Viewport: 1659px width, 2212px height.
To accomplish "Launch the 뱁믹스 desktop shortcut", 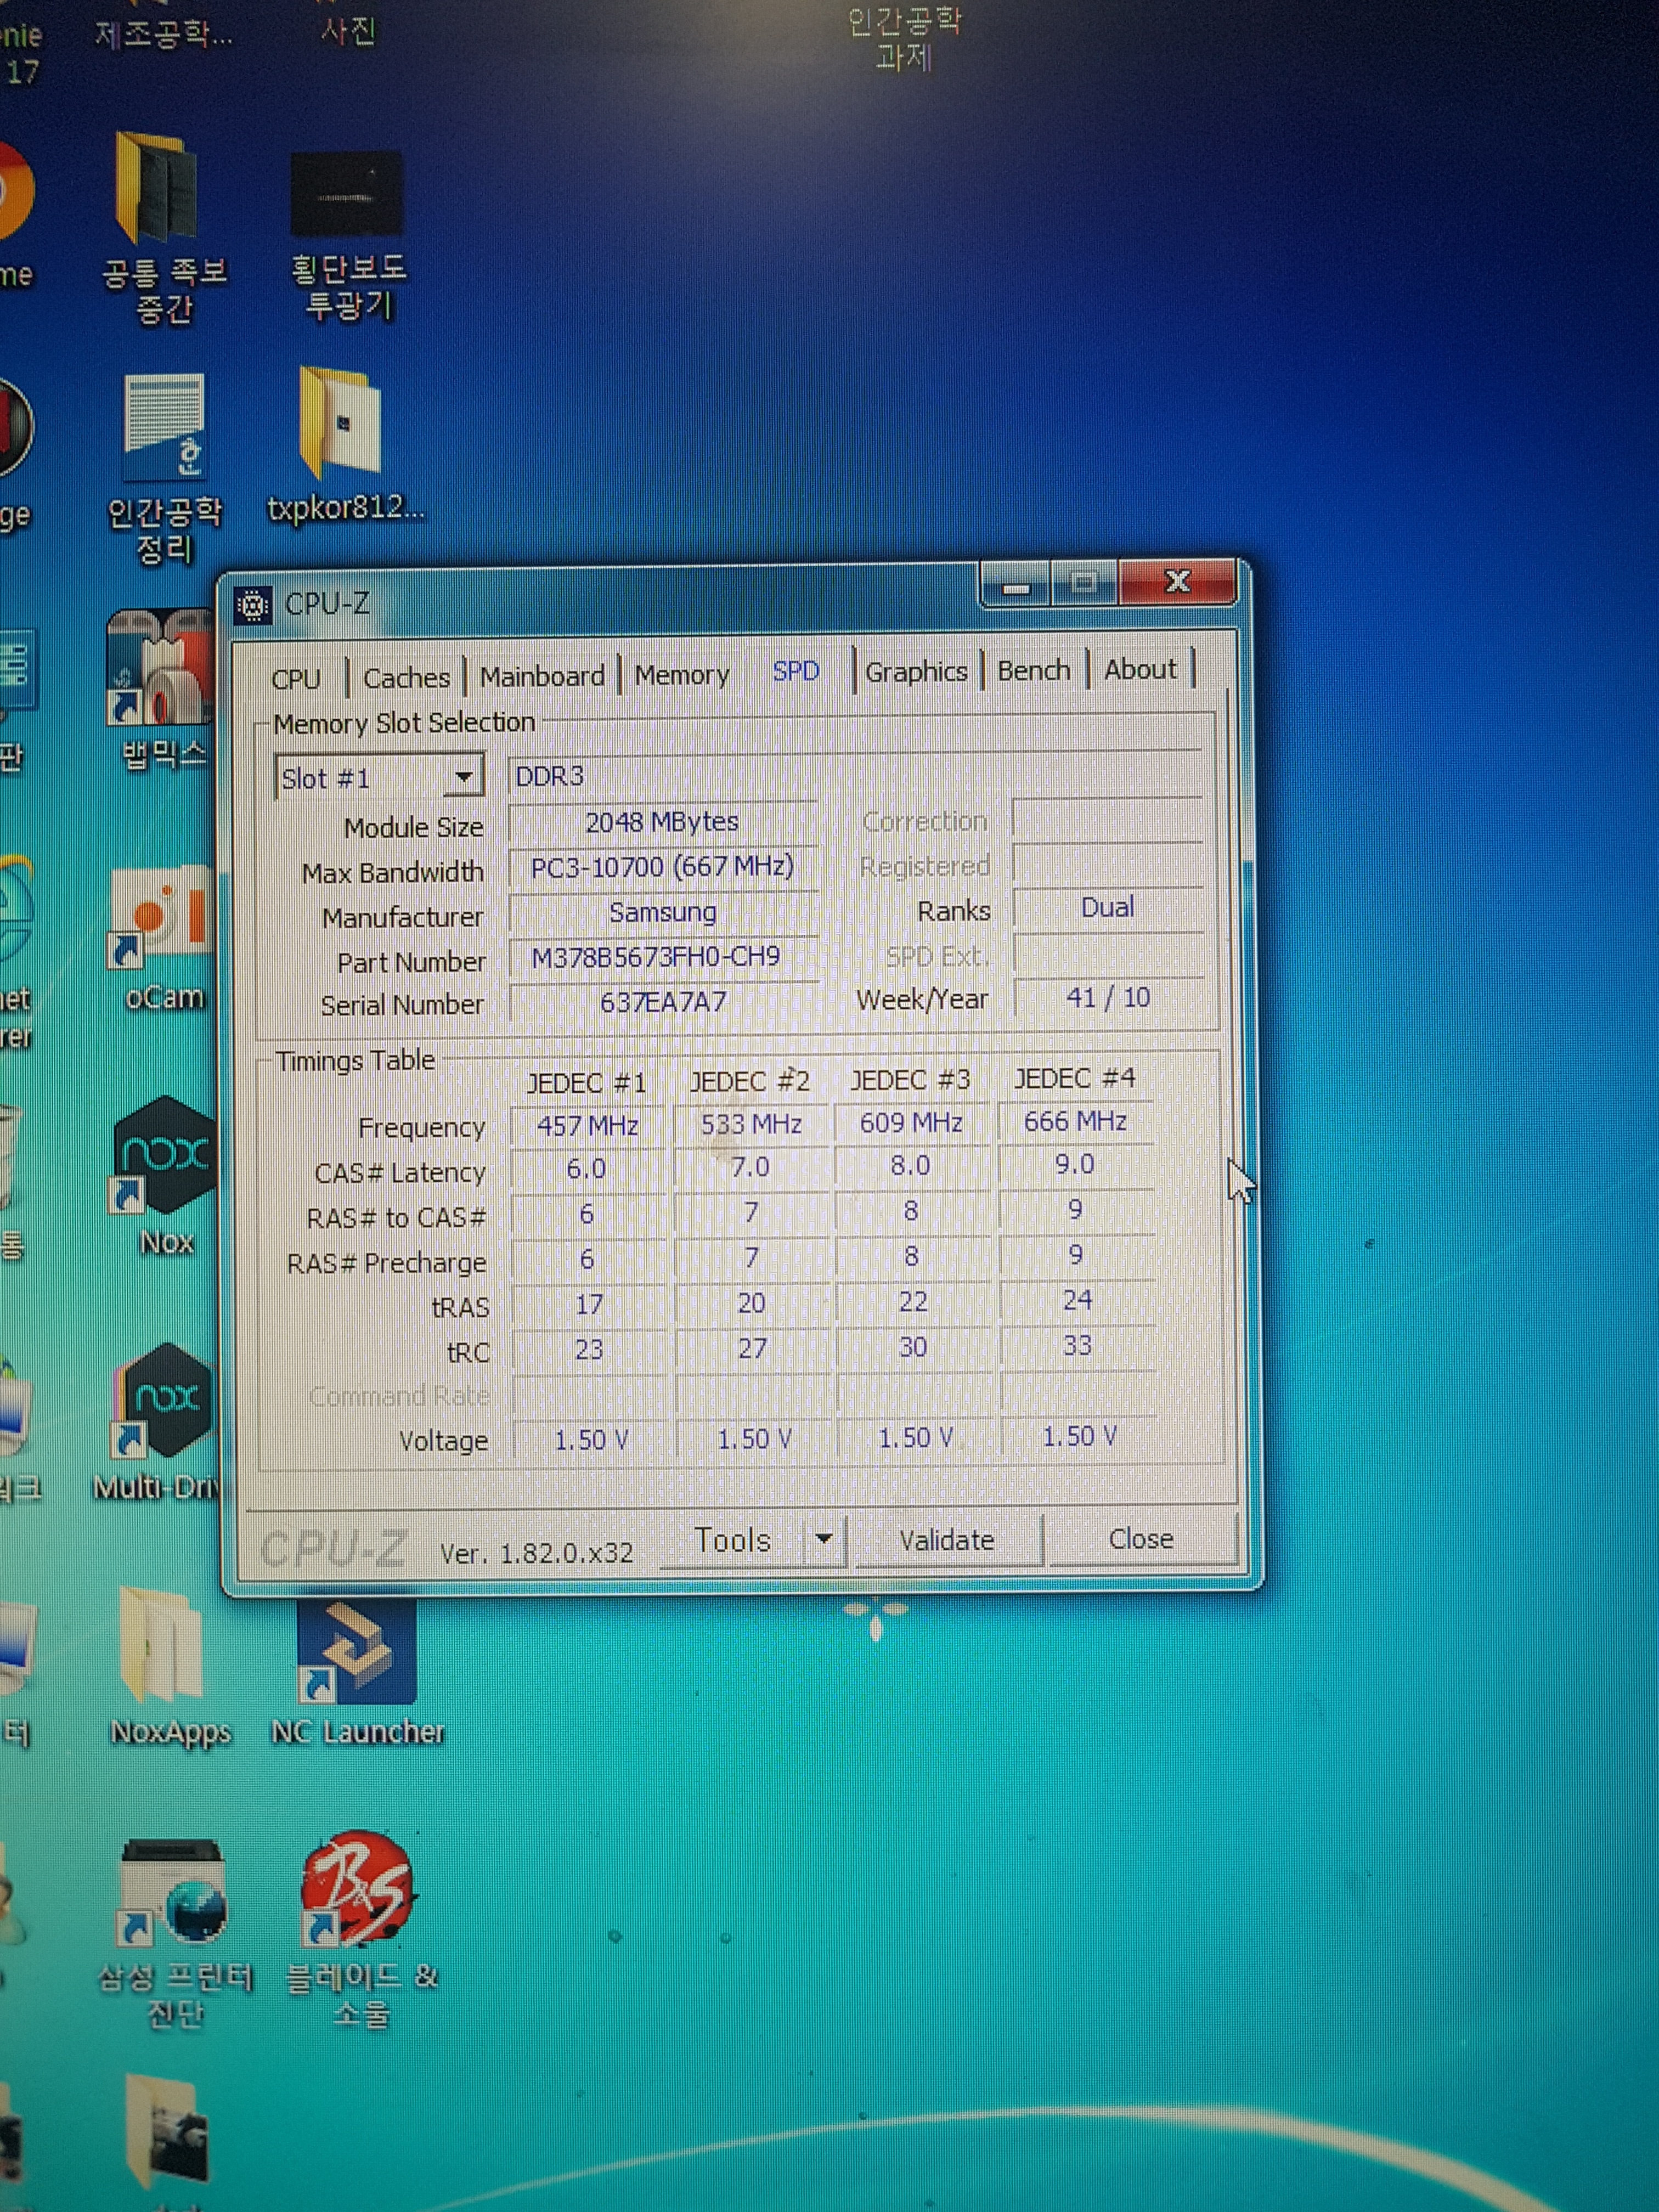I will pyautogui.click(x=160, y=667).
